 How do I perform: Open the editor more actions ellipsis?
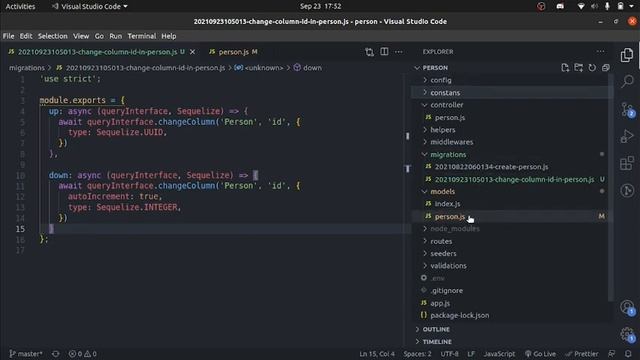[x=399, y=52]
